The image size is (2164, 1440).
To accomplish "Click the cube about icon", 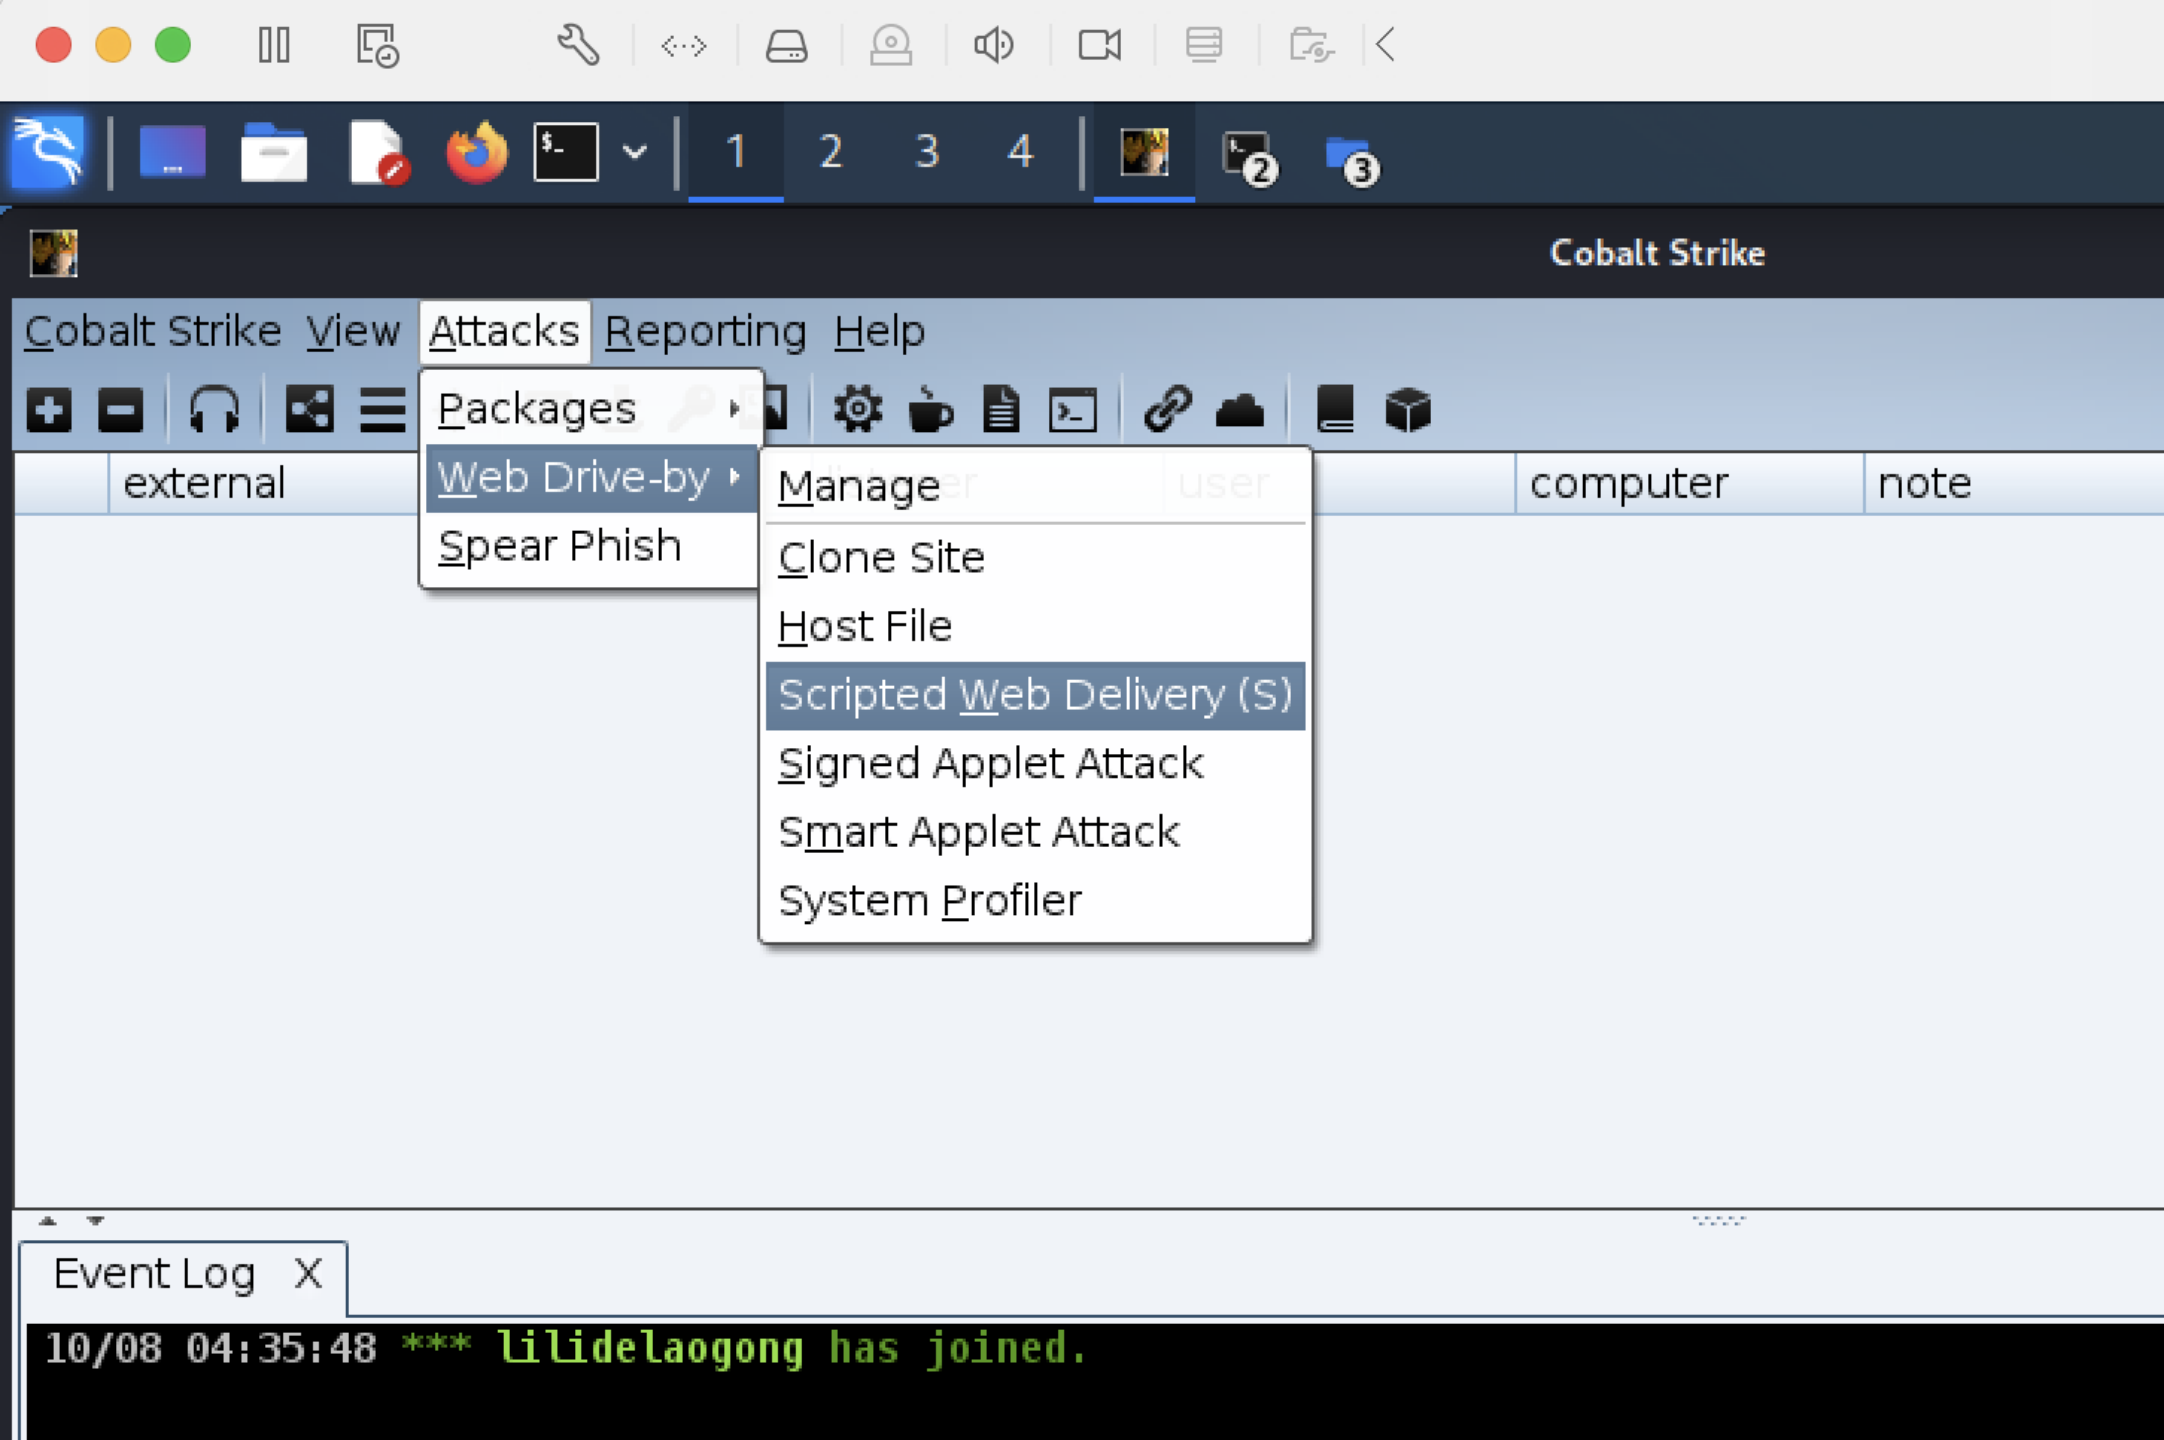I will pyautogui.click(x=1408, y=410).
